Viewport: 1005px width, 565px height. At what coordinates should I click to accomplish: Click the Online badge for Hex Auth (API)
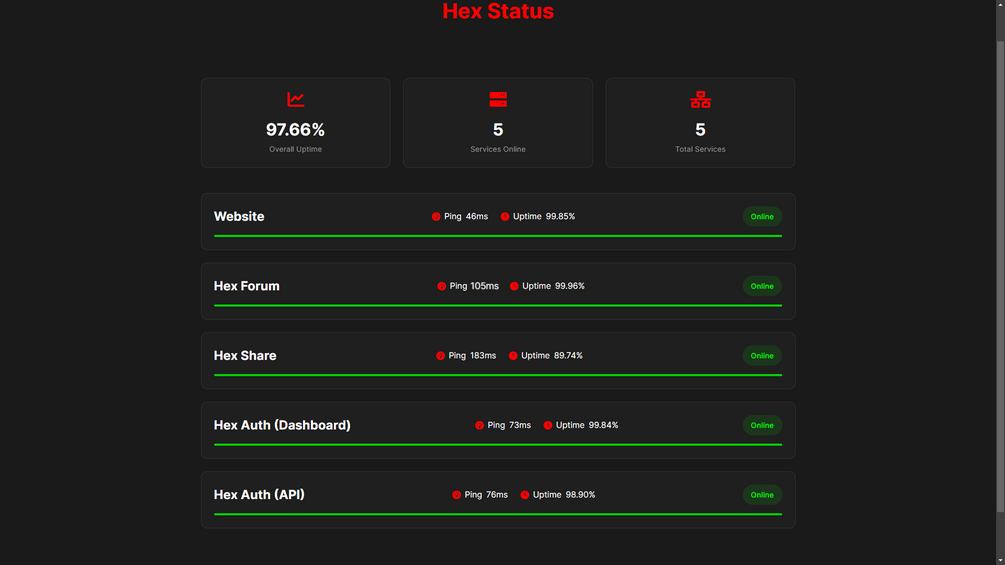[762, 495]
